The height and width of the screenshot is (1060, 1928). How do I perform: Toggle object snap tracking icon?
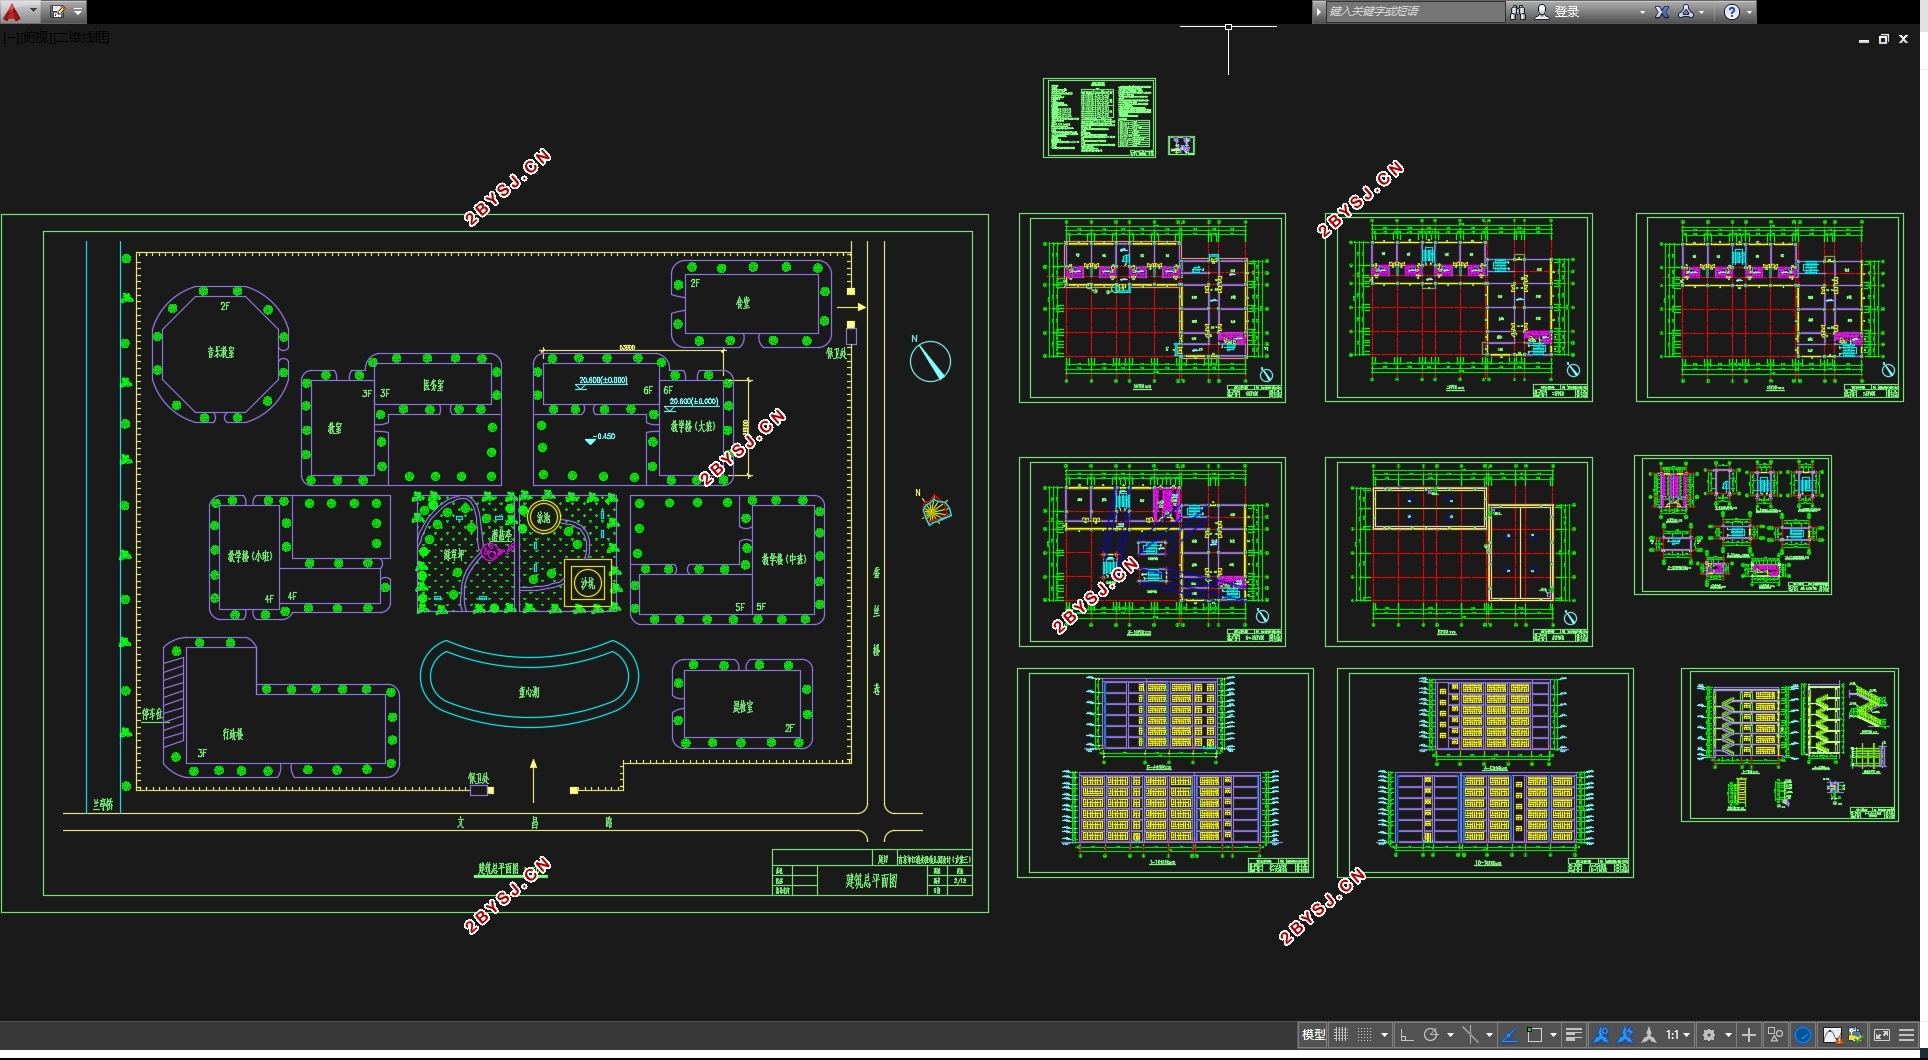pyautogui.click(x=1510, y=1035)
